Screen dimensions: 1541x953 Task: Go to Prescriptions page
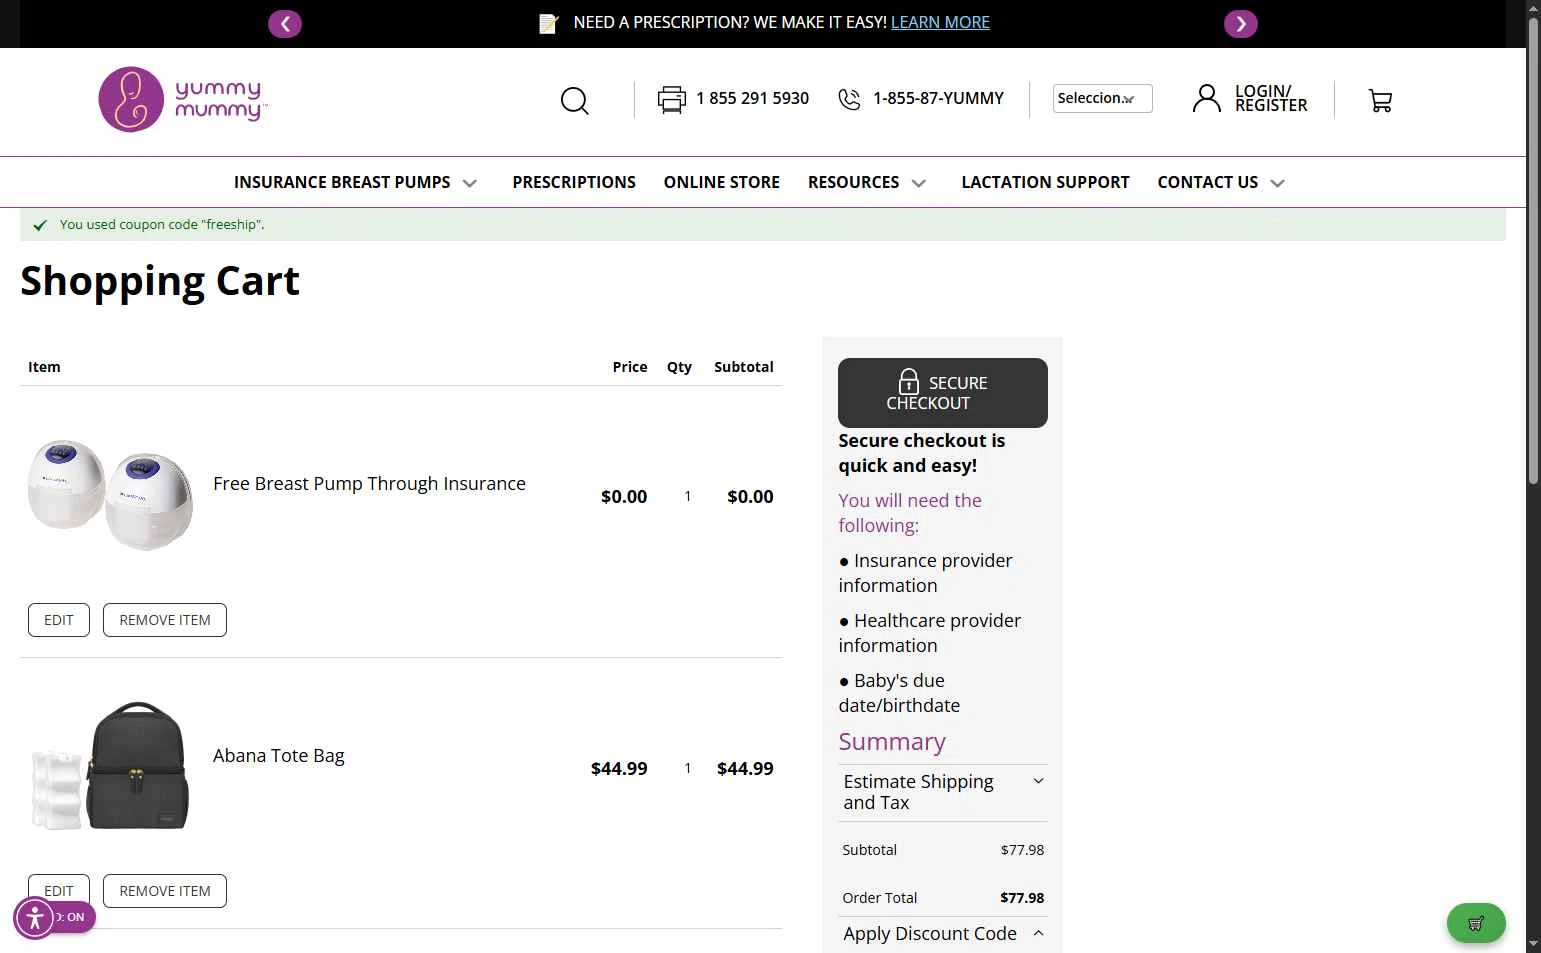coord(574,182)
